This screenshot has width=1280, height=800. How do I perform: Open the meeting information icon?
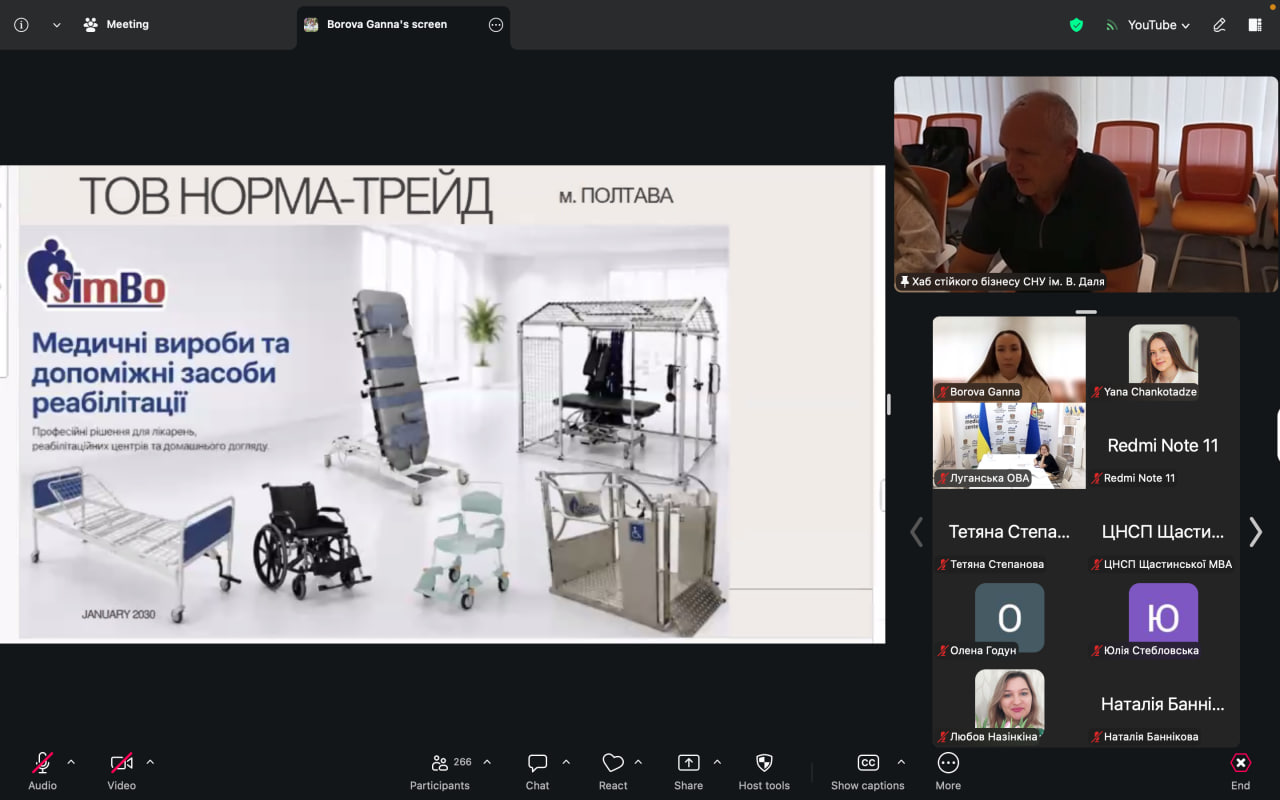pos(21,25)
